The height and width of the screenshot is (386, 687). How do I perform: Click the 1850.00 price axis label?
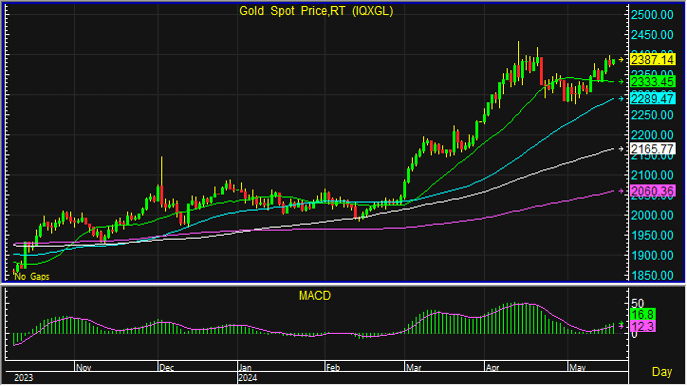652,276
